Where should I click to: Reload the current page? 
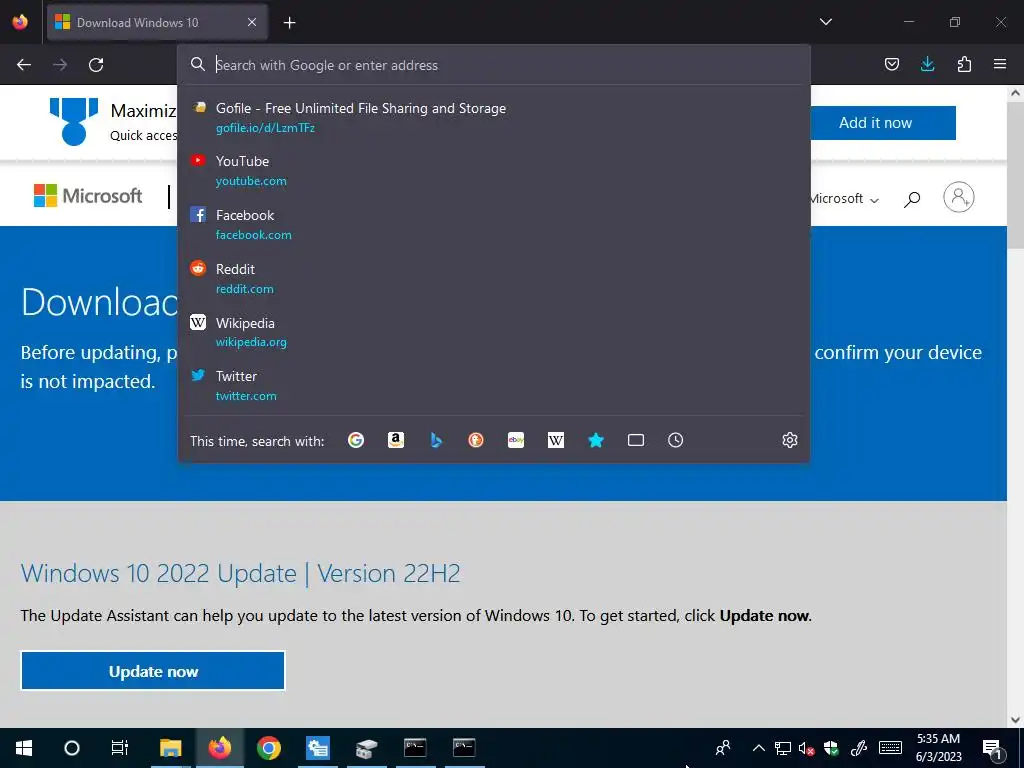pos(96,65)
